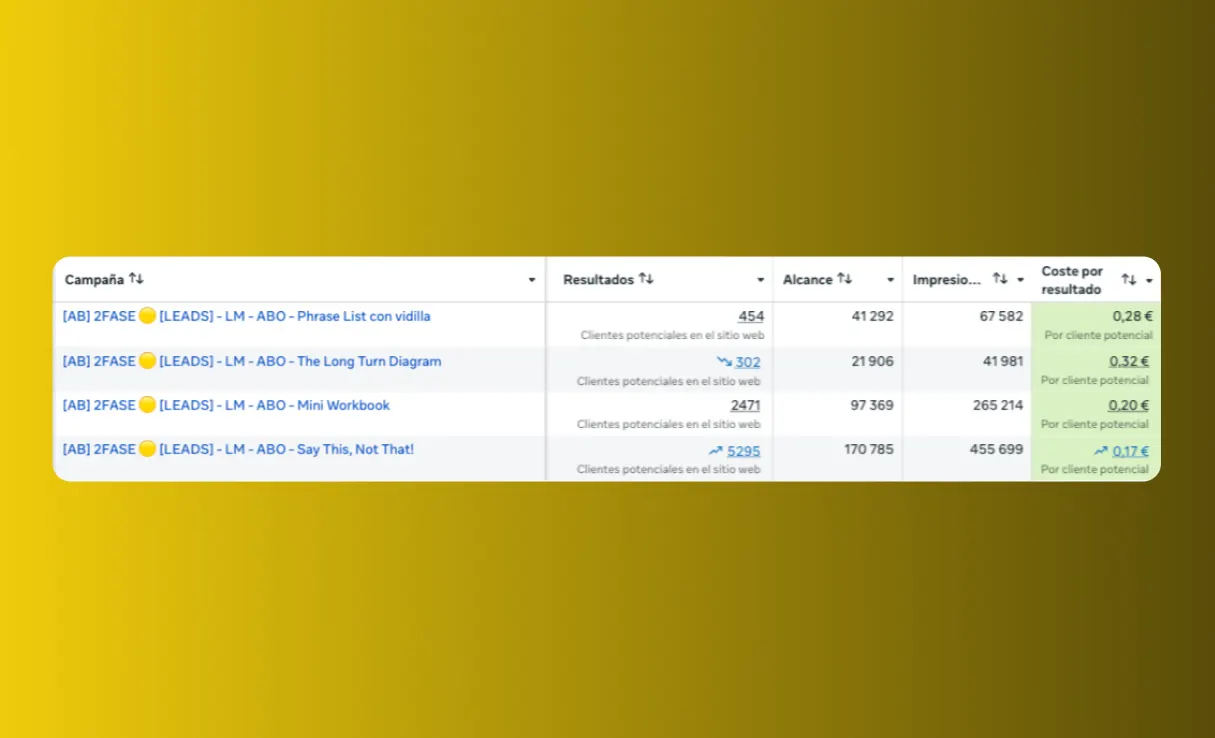The width and height of the screenshot is (1215, 738).
Task: Click the Alcance header label
Action: pos(808,280)
